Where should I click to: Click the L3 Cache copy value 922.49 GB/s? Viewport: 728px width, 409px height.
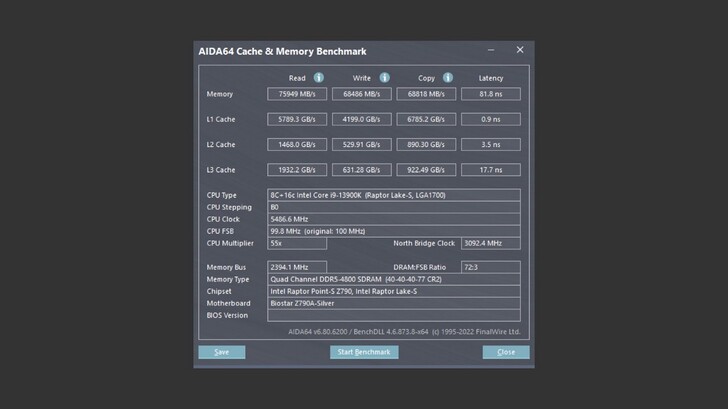426,170
